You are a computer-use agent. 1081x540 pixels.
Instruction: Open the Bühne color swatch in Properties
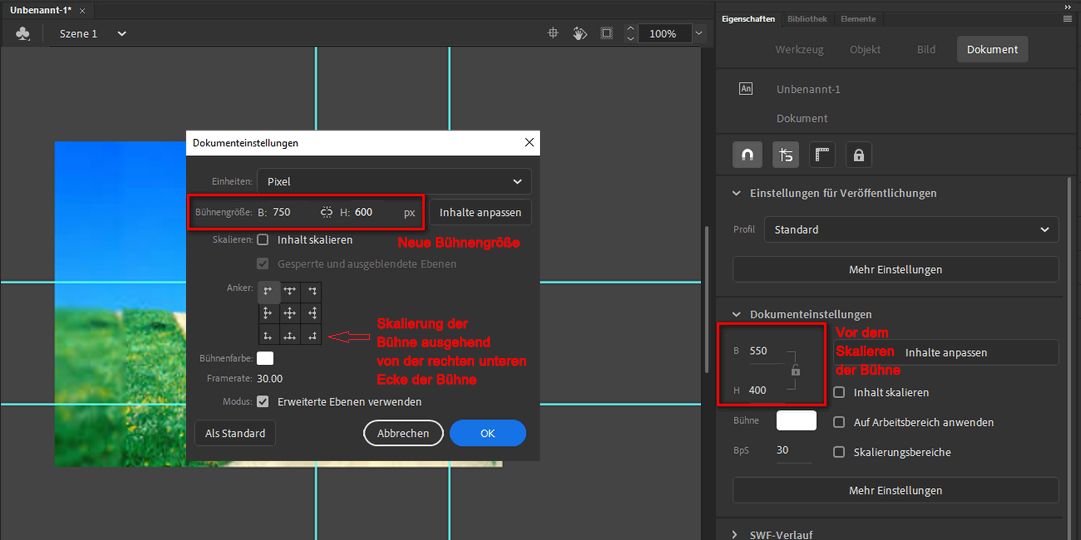pyautogui.click(x=796, y=420)
